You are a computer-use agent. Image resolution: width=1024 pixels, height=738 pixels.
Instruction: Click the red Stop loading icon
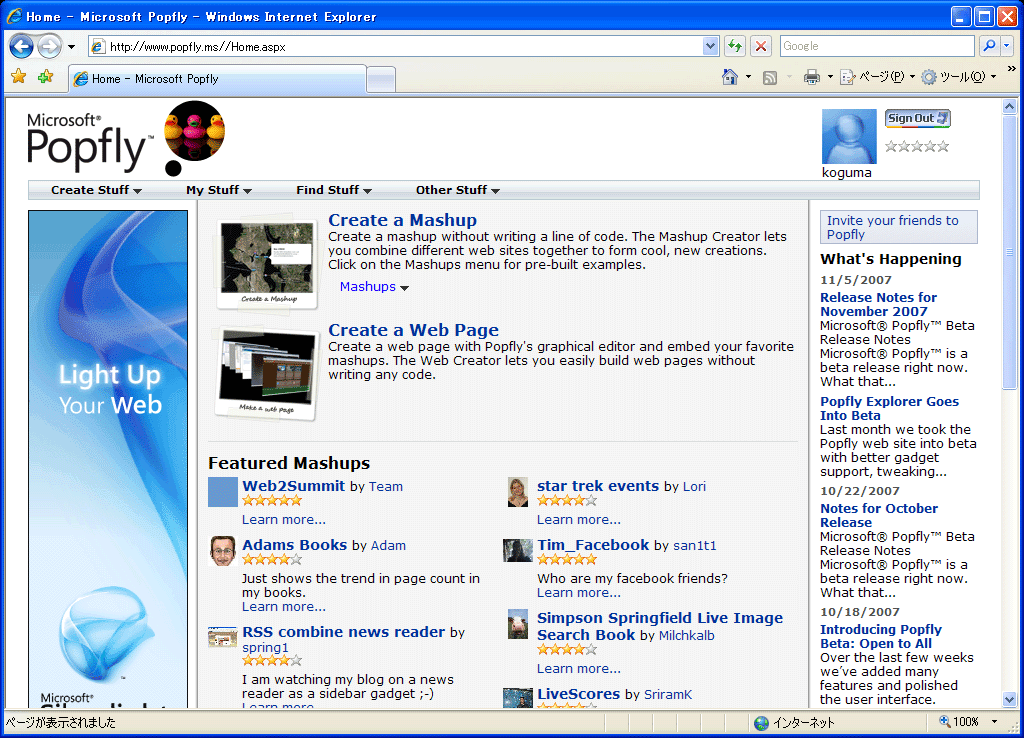[761, 46]
